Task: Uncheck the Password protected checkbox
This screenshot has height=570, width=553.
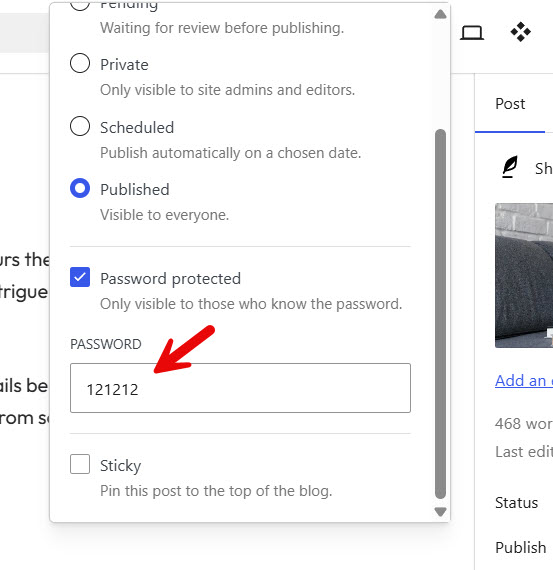Action: click(x=80, y=277)
